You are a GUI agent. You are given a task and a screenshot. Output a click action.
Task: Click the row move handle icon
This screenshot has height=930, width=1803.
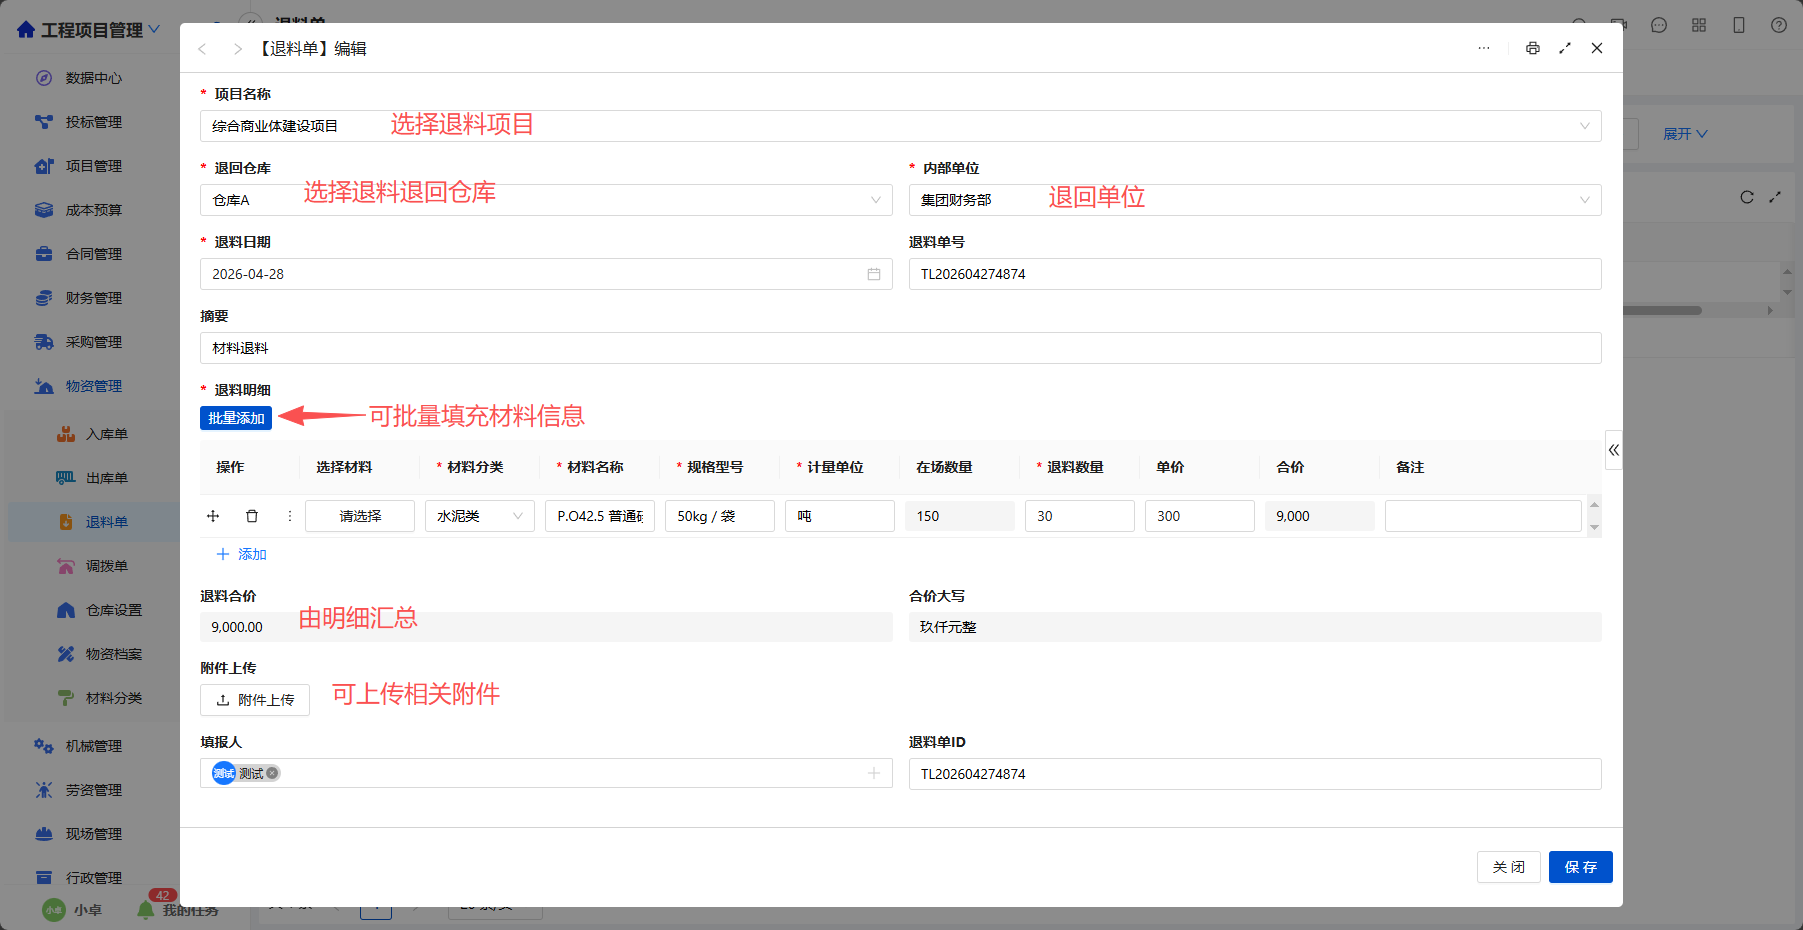click(x=213, y=516)
